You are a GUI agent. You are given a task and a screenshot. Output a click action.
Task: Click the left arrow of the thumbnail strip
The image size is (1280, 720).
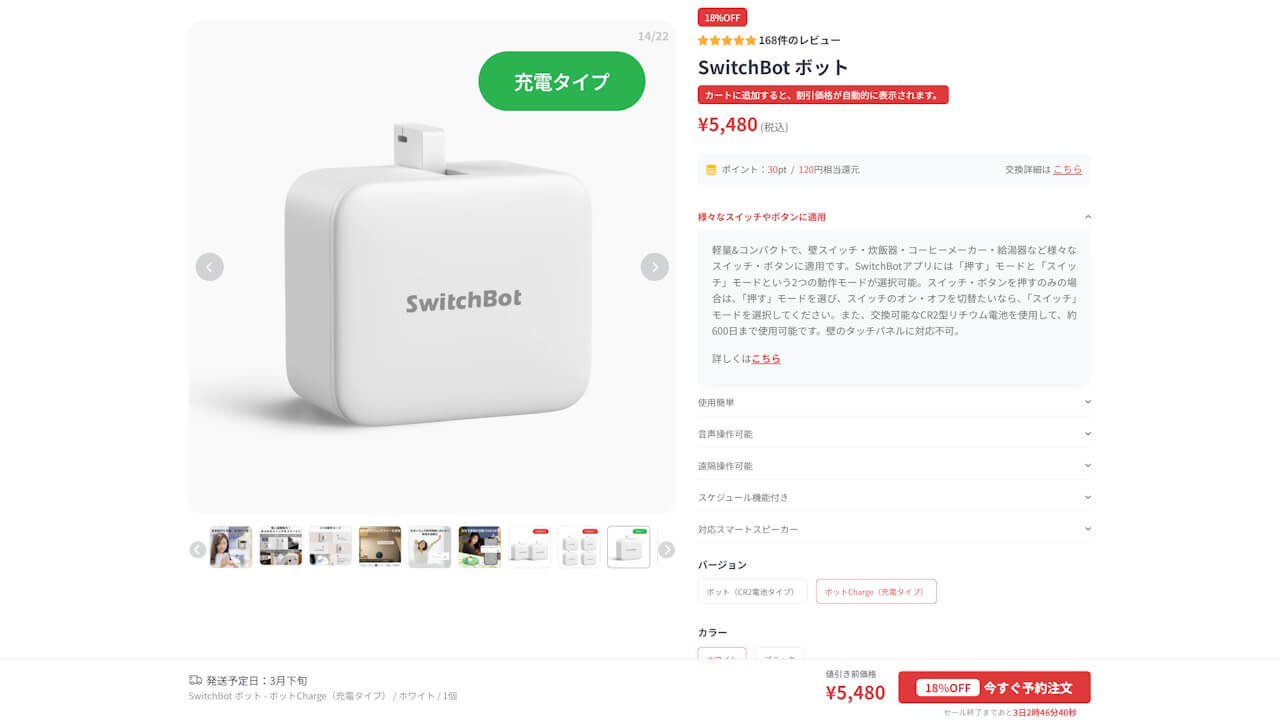[x=196, y=546]
